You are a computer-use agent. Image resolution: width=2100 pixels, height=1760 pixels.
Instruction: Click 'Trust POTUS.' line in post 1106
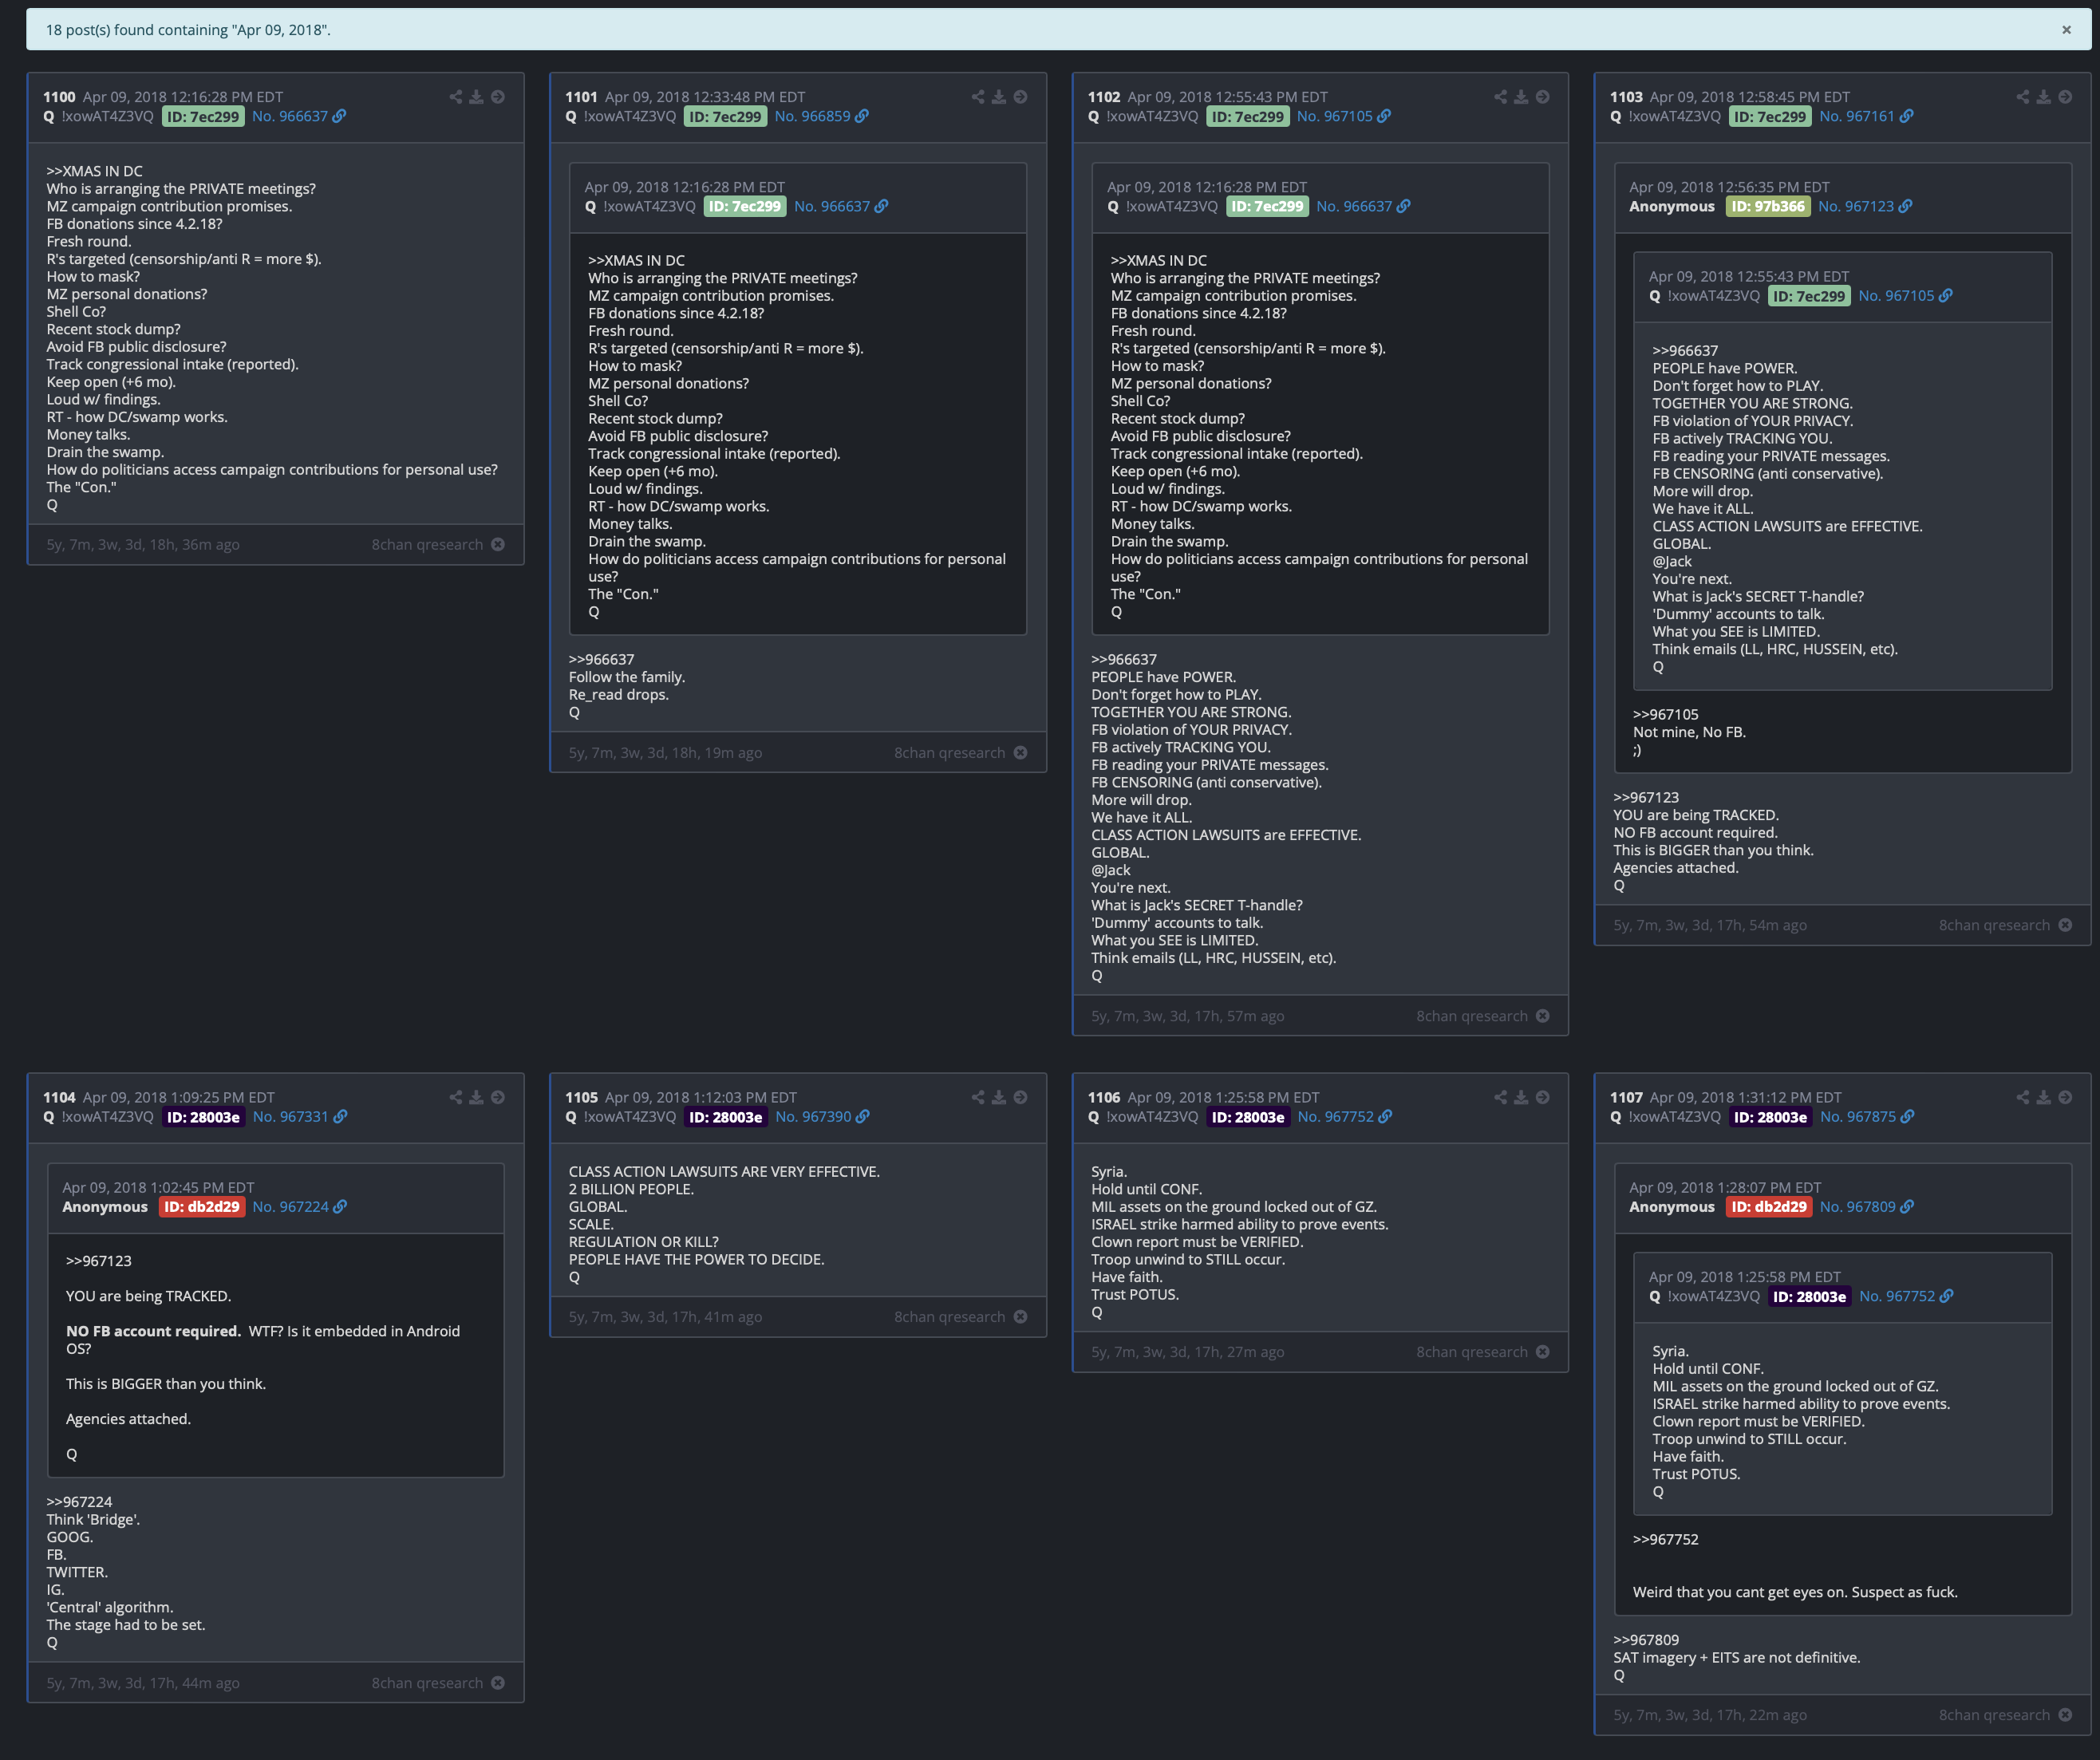point(1135,1294)
